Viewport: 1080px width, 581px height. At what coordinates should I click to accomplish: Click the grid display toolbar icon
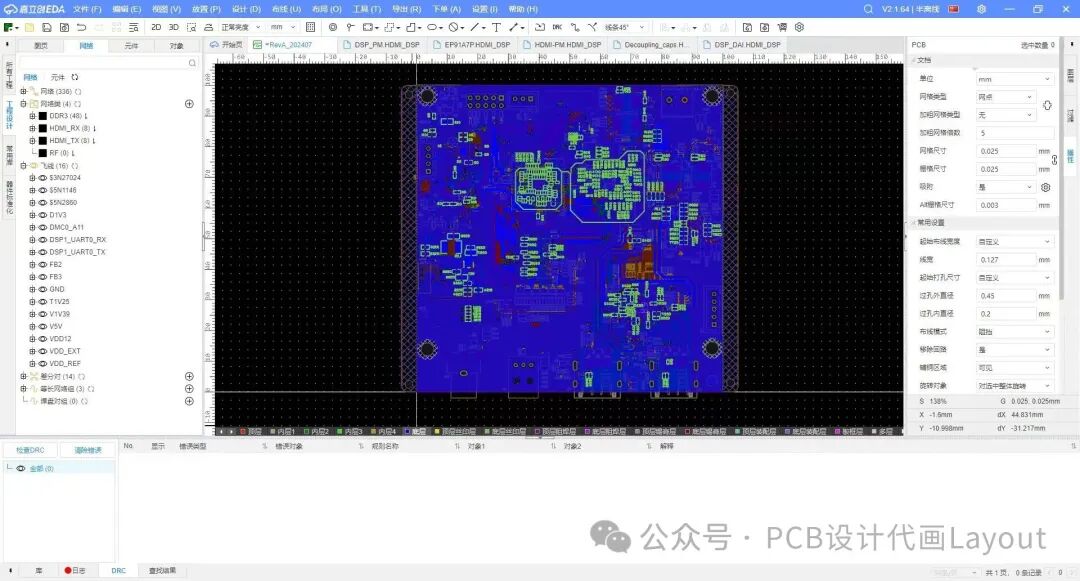[311, 28]
